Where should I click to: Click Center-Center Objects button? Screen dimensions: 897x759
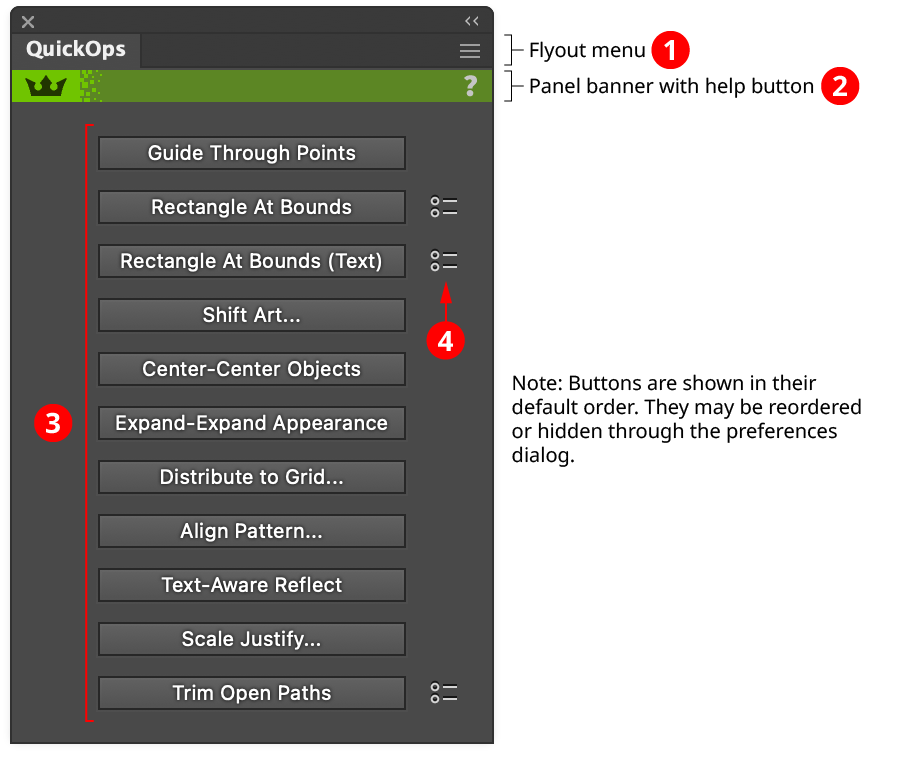tap(252, 369)
